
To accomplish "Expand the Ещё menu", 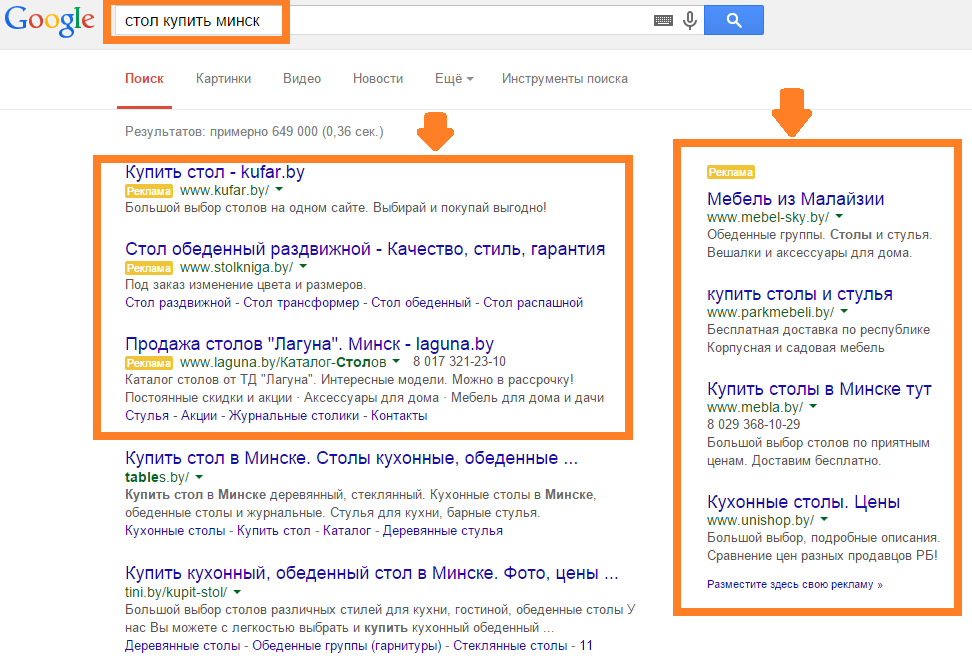I will tap(454, 79).
